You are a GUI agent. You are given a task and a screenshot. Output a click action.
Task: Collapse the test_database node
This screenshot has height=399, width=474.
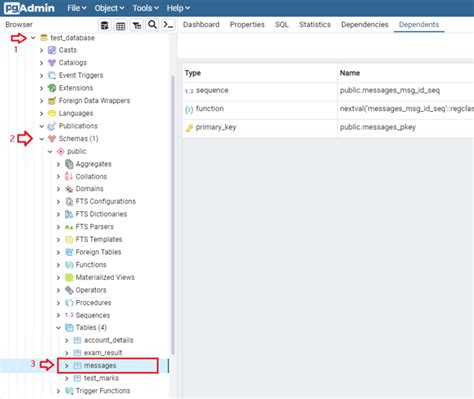coord(33,38)
